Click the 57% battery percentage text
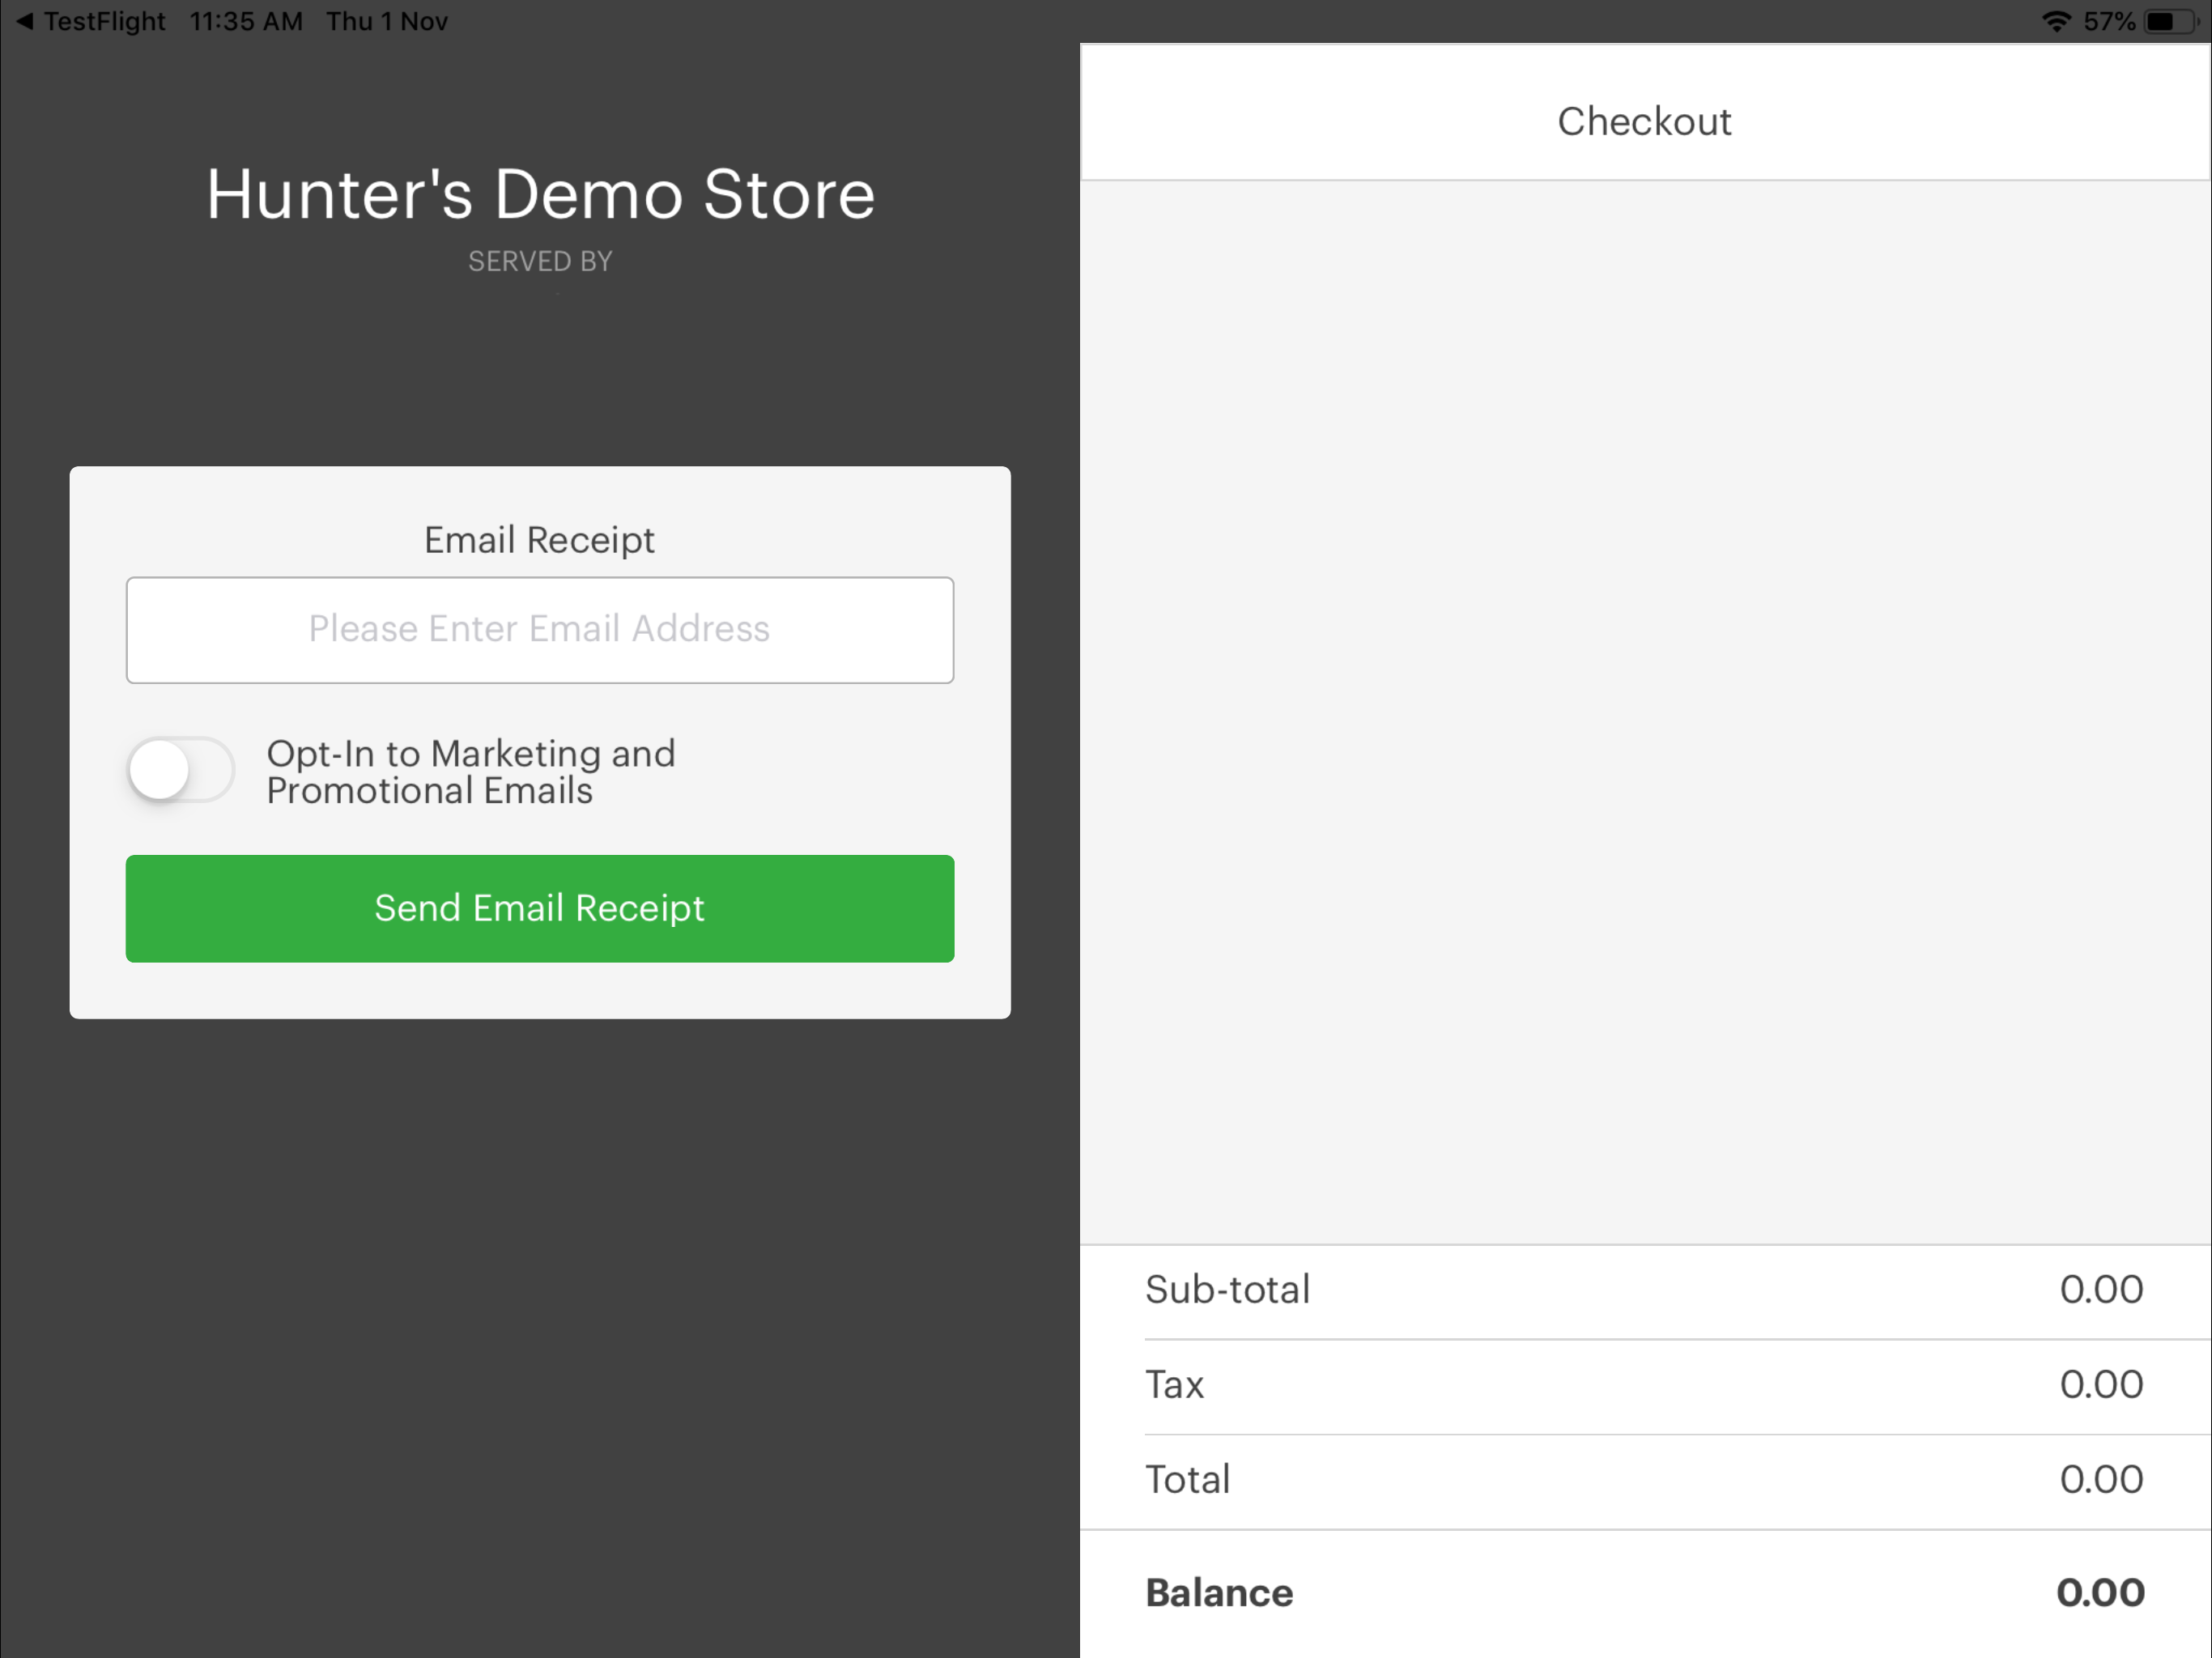 (2109, 21)
